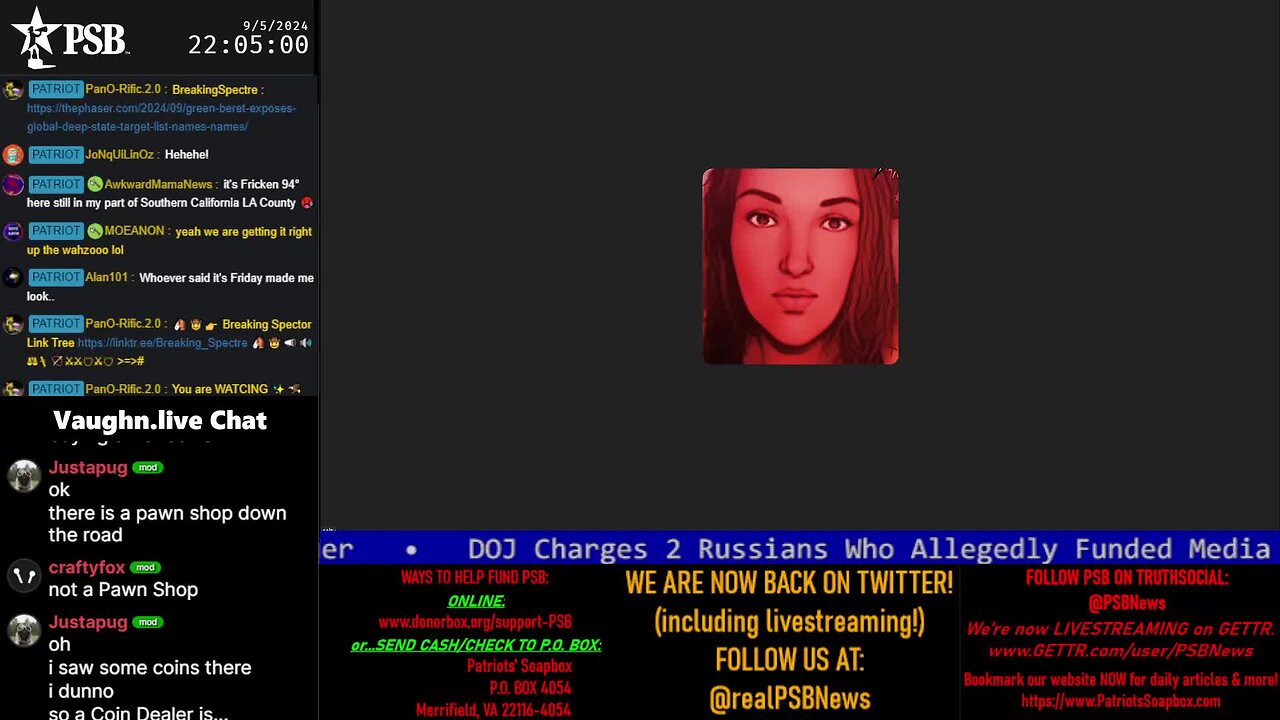Viewport: 1280px width, 720px height.
Task: Click the @PSBNews TruthSocial handle
Action: point(1127,602)
